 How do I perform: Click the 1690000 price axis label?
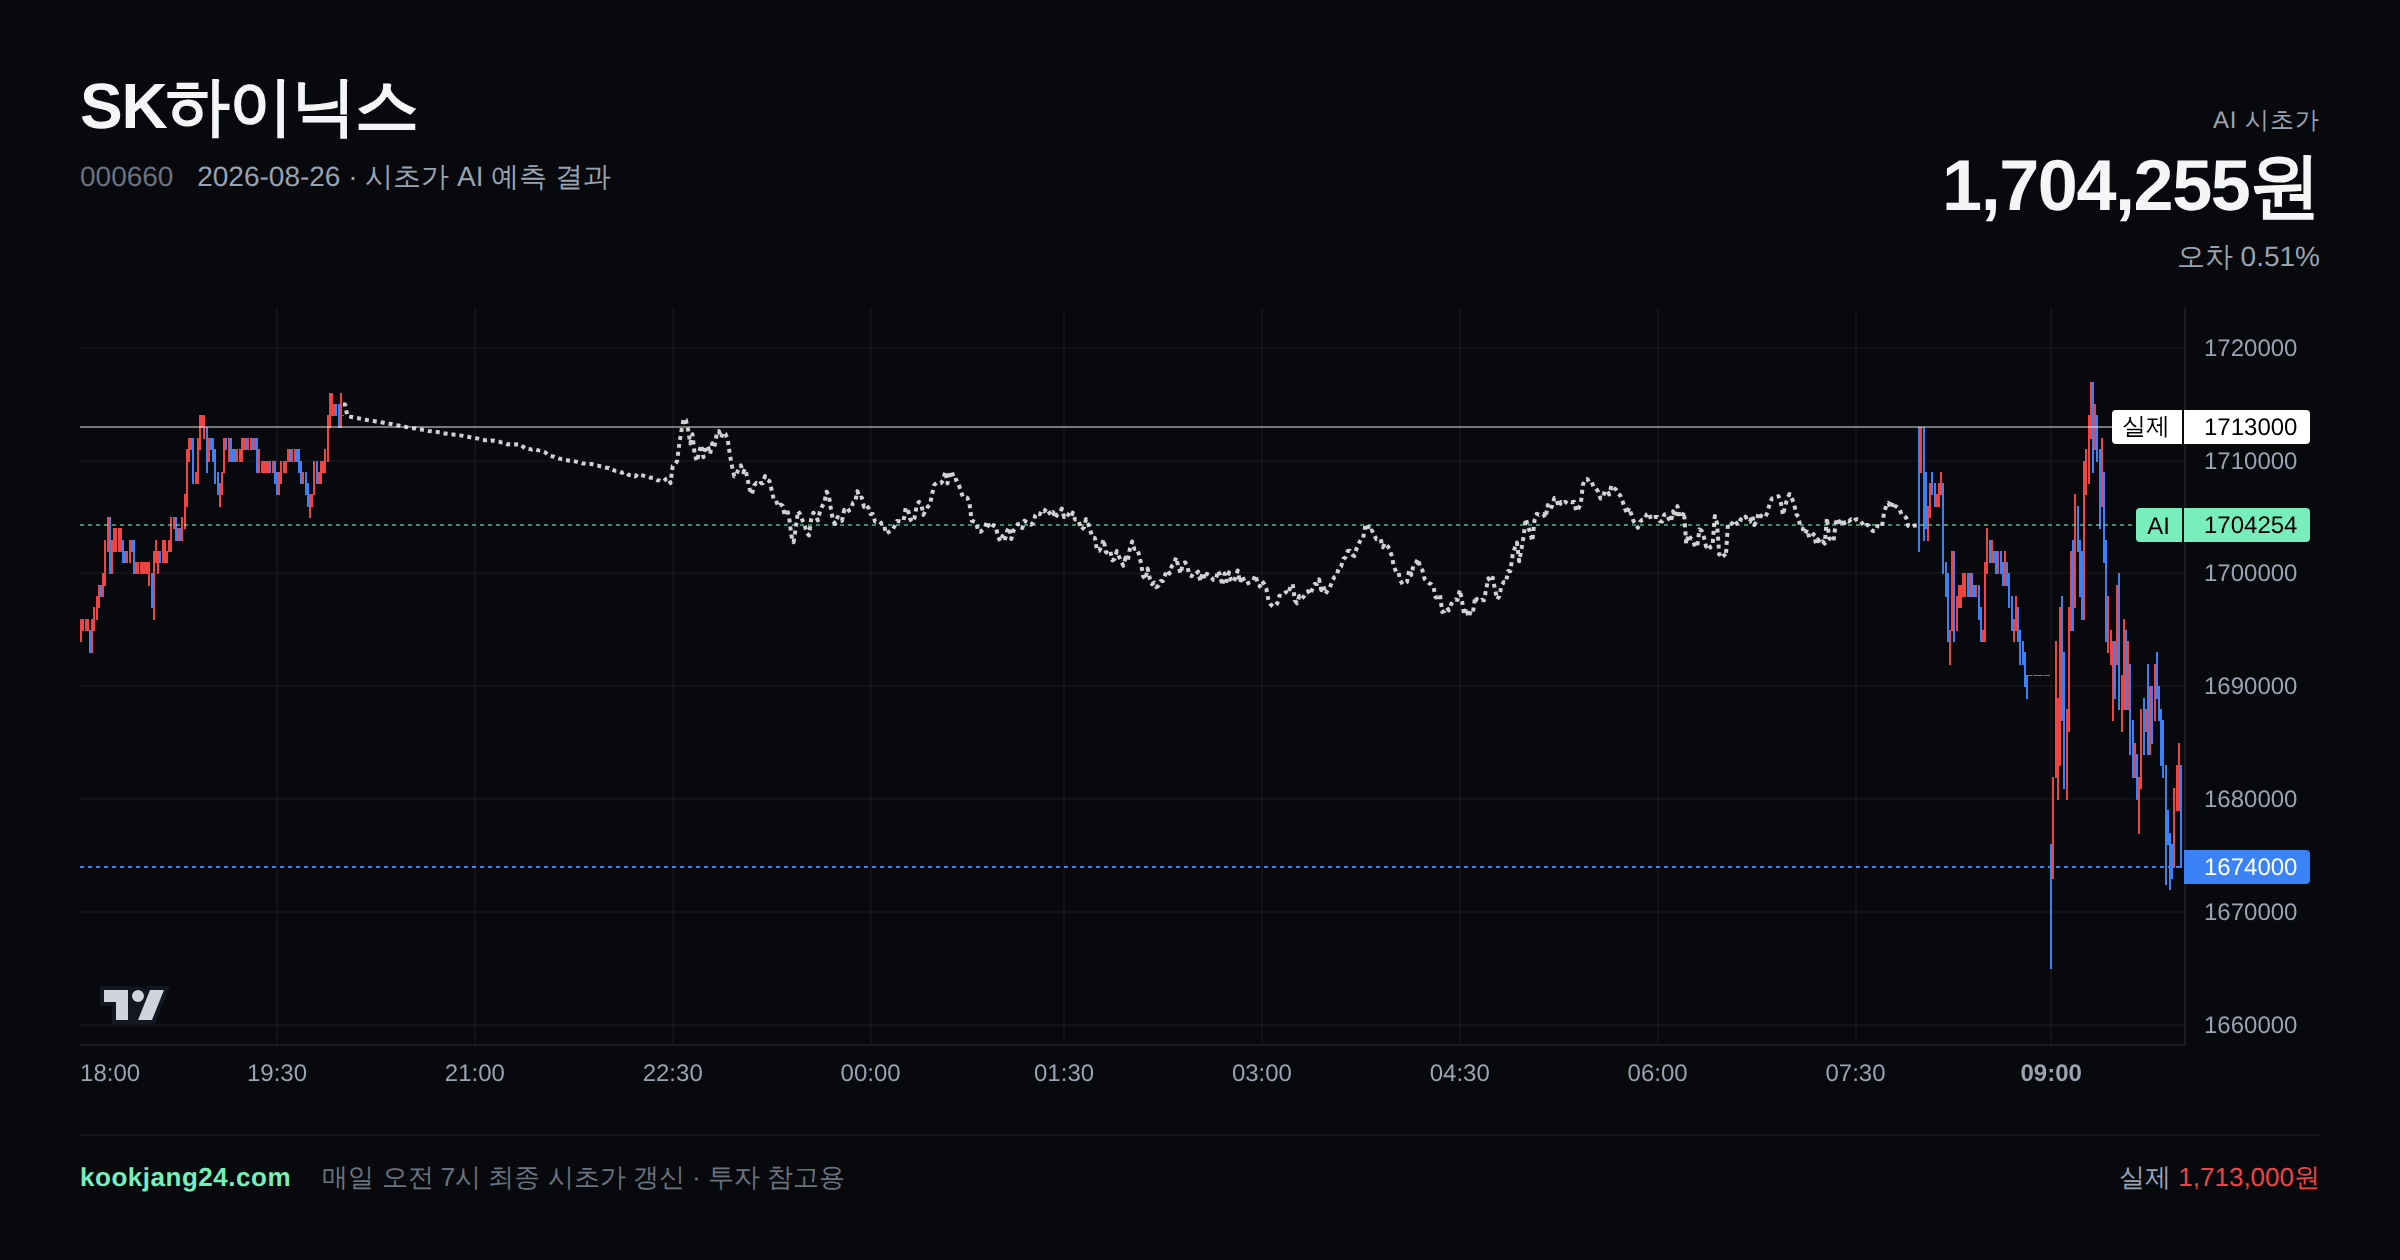pos(2250,686)
